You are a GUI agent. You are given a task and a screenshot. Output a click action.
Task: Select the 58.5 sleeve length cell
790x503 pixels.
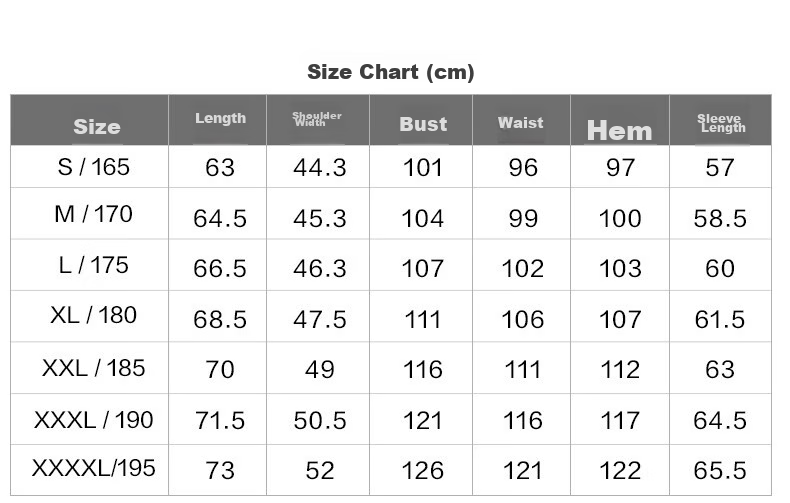pyautogui.click(x=720, y=218)
